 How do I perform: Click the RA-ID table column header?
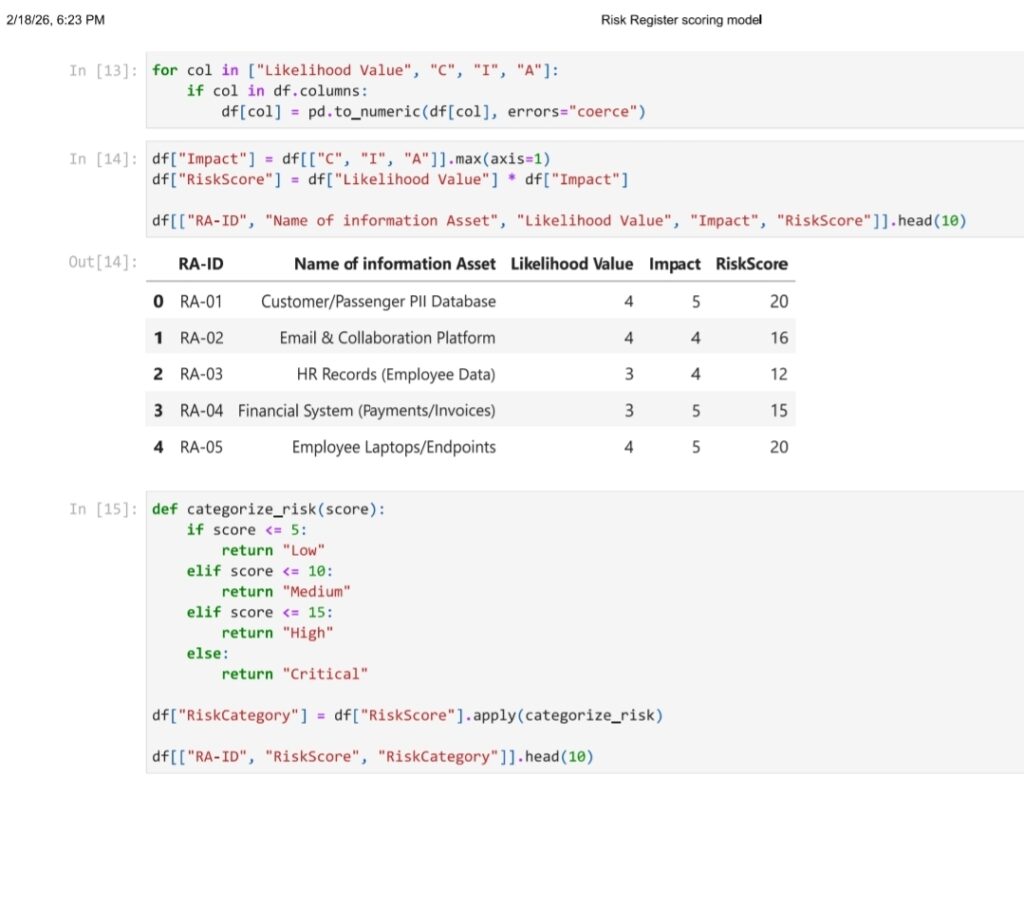coord(200,264)
